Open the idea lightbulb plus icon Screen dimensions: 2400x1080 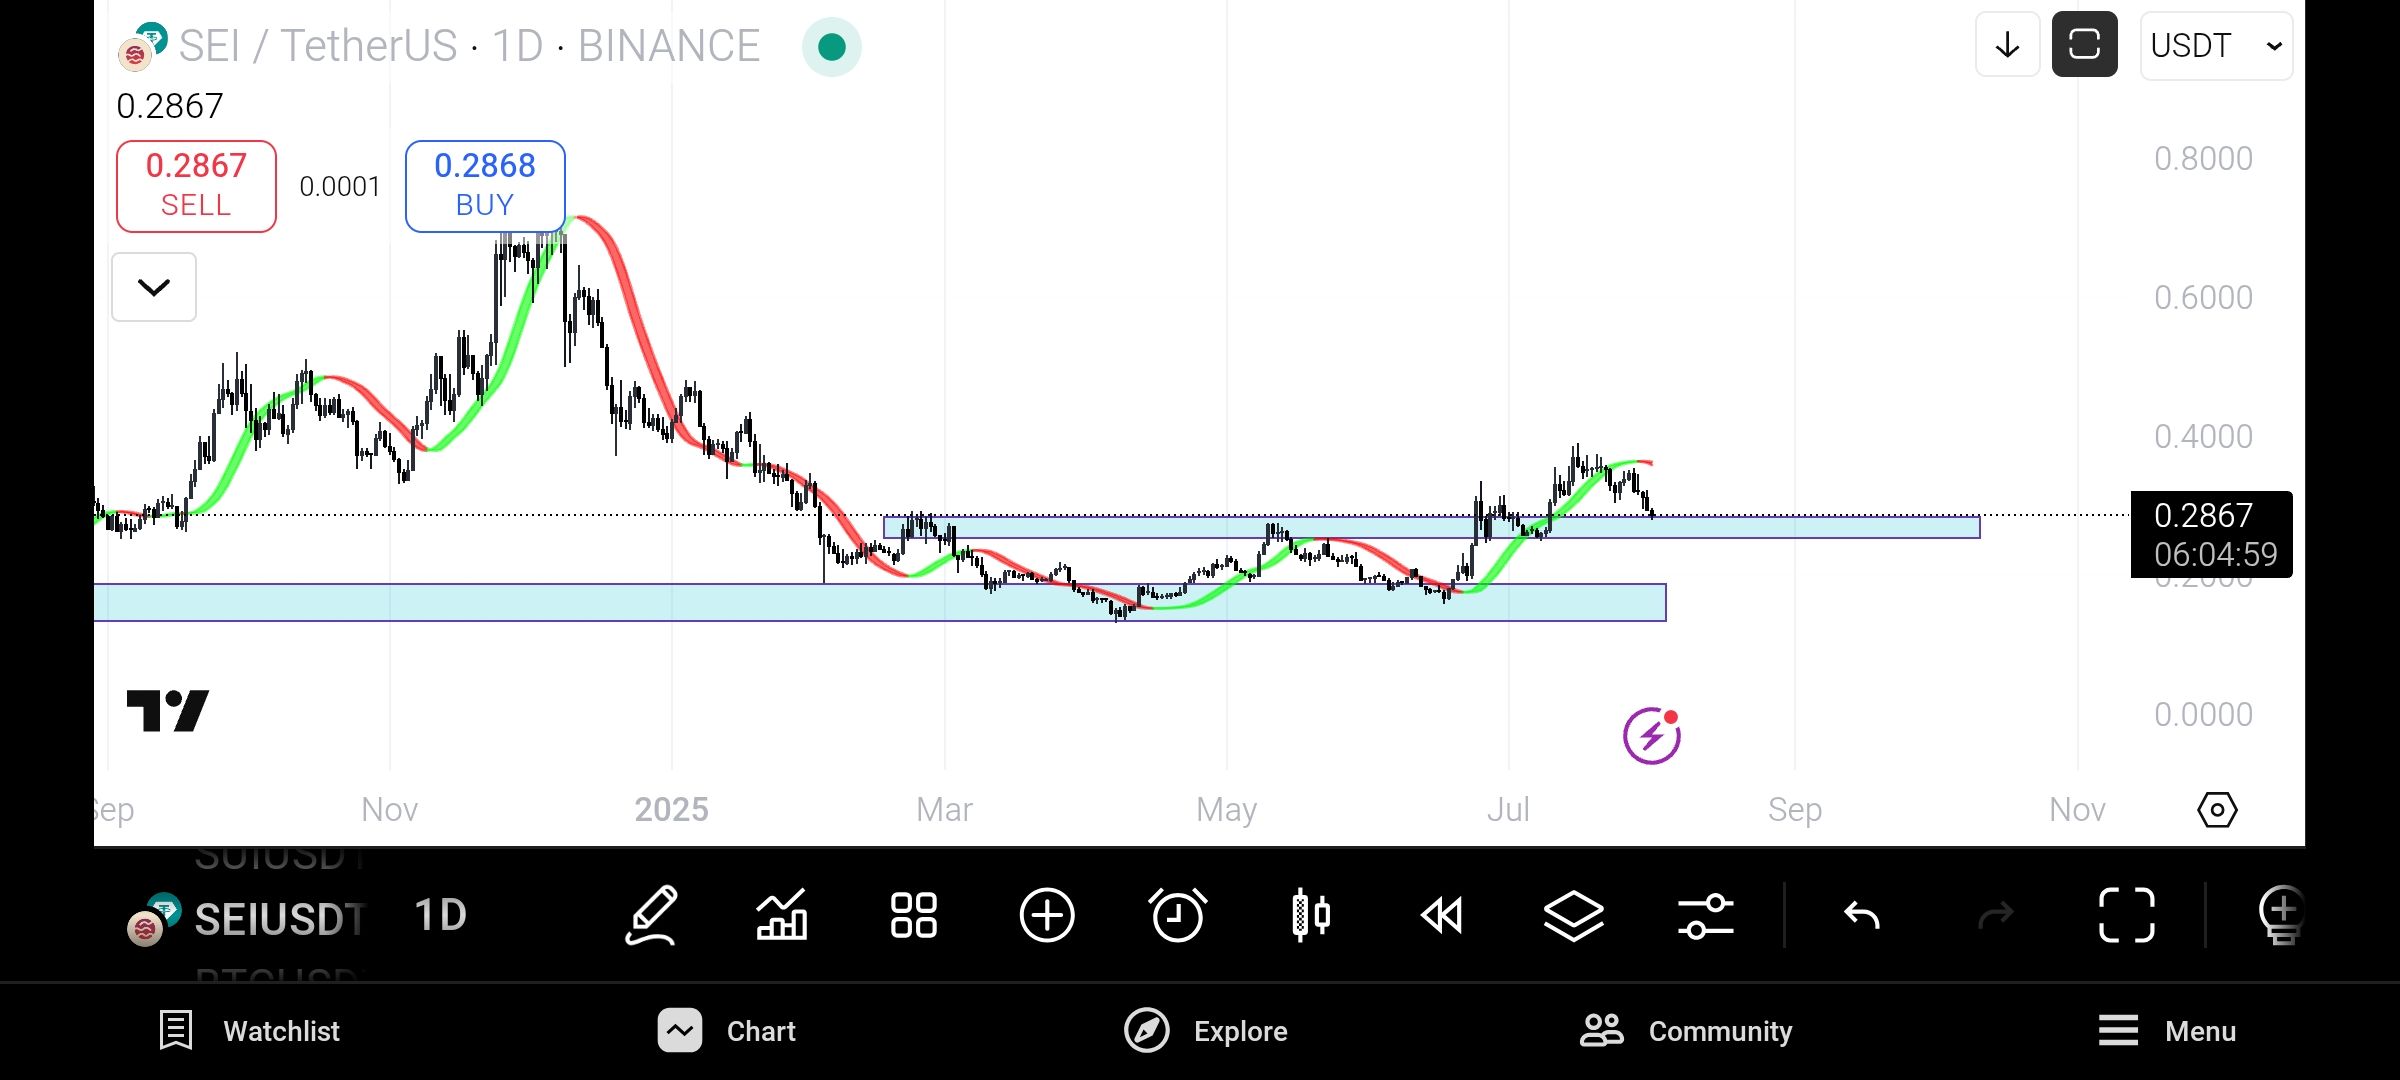(2282, 915)
